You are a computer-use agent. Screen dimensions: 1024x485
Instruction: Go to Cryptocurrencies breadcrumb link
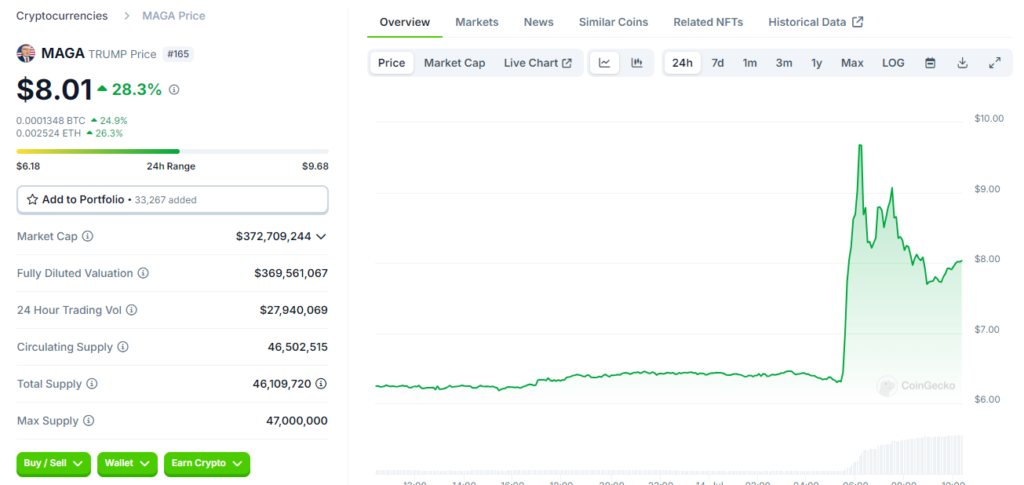pyautogui.click(x=62, y=16)
